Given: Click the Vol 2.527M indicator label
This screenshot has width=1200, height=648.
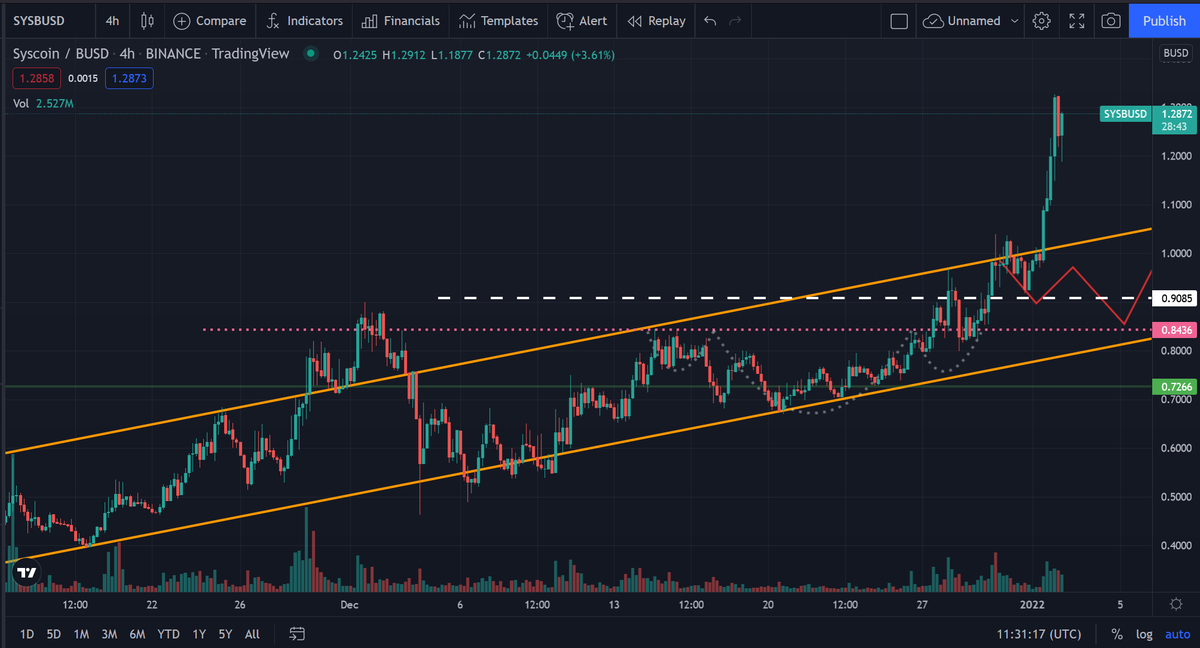Looking at the screenshot, I should 44,103.
